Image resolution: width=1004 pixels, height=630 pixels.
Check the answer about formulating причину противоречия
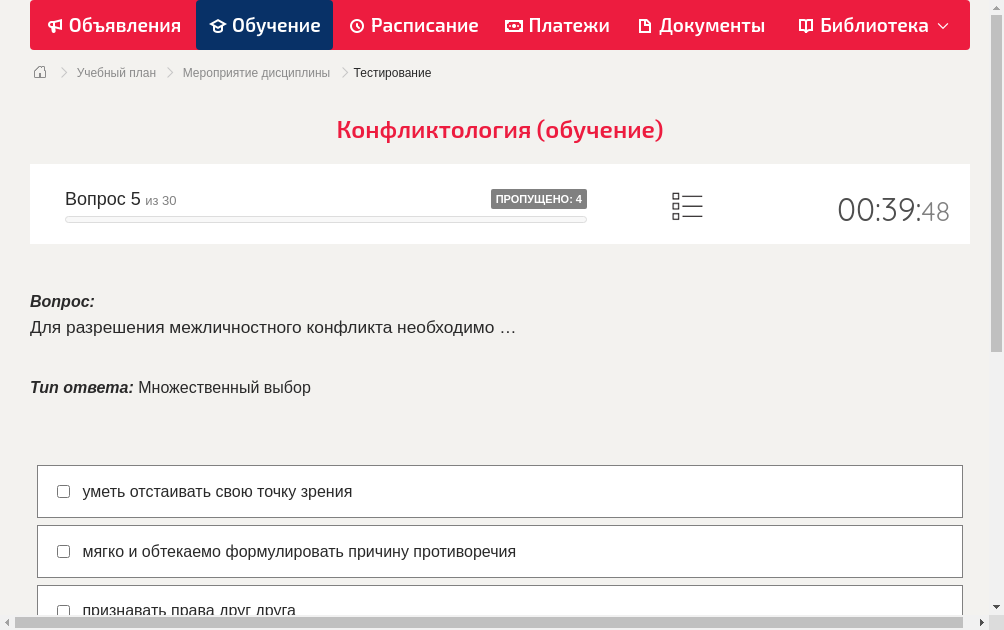click(x=63, y=551)
